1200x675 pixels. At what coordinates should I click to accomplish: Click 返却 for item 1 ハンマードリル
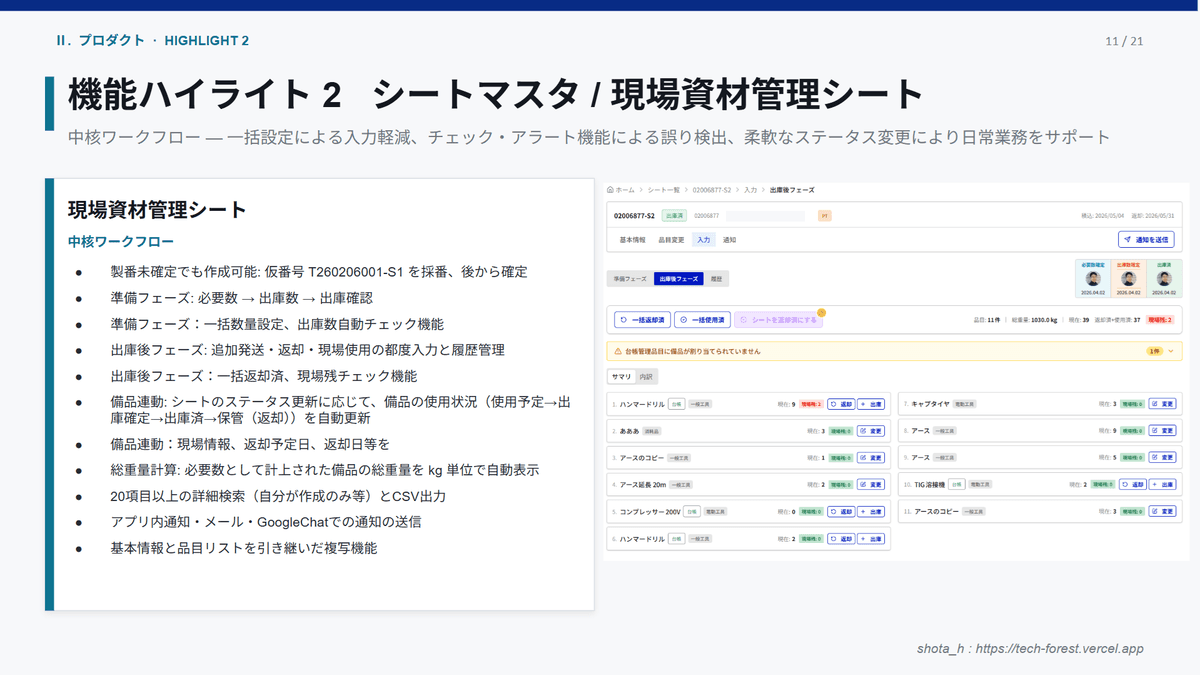click(841, 404)
